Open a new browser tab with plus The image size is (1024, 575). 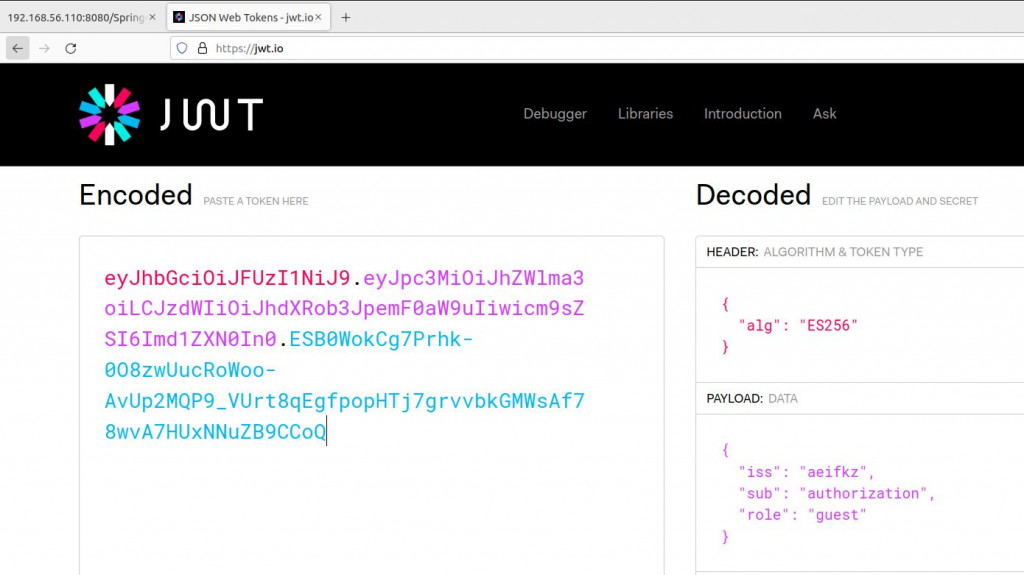[345, 18]
